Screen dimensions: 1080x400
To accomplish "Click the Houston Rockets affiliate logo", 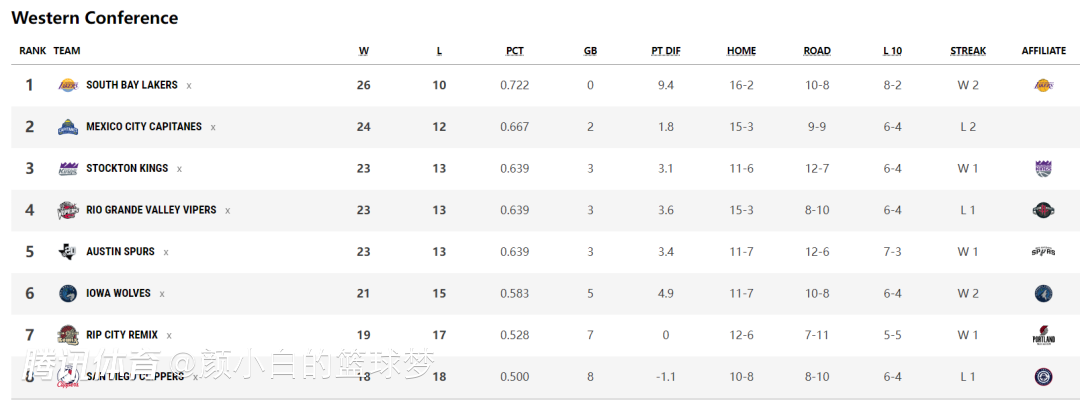I will (1043, 210).
